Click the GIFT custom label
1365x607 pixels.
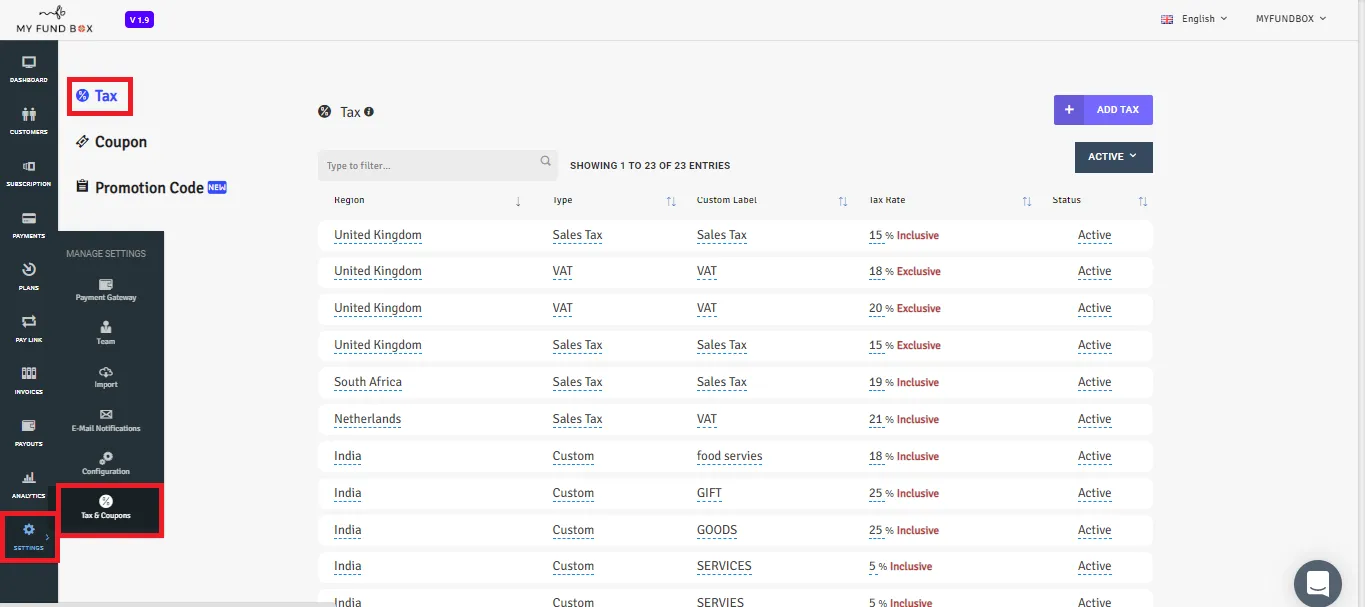[709, 493]
